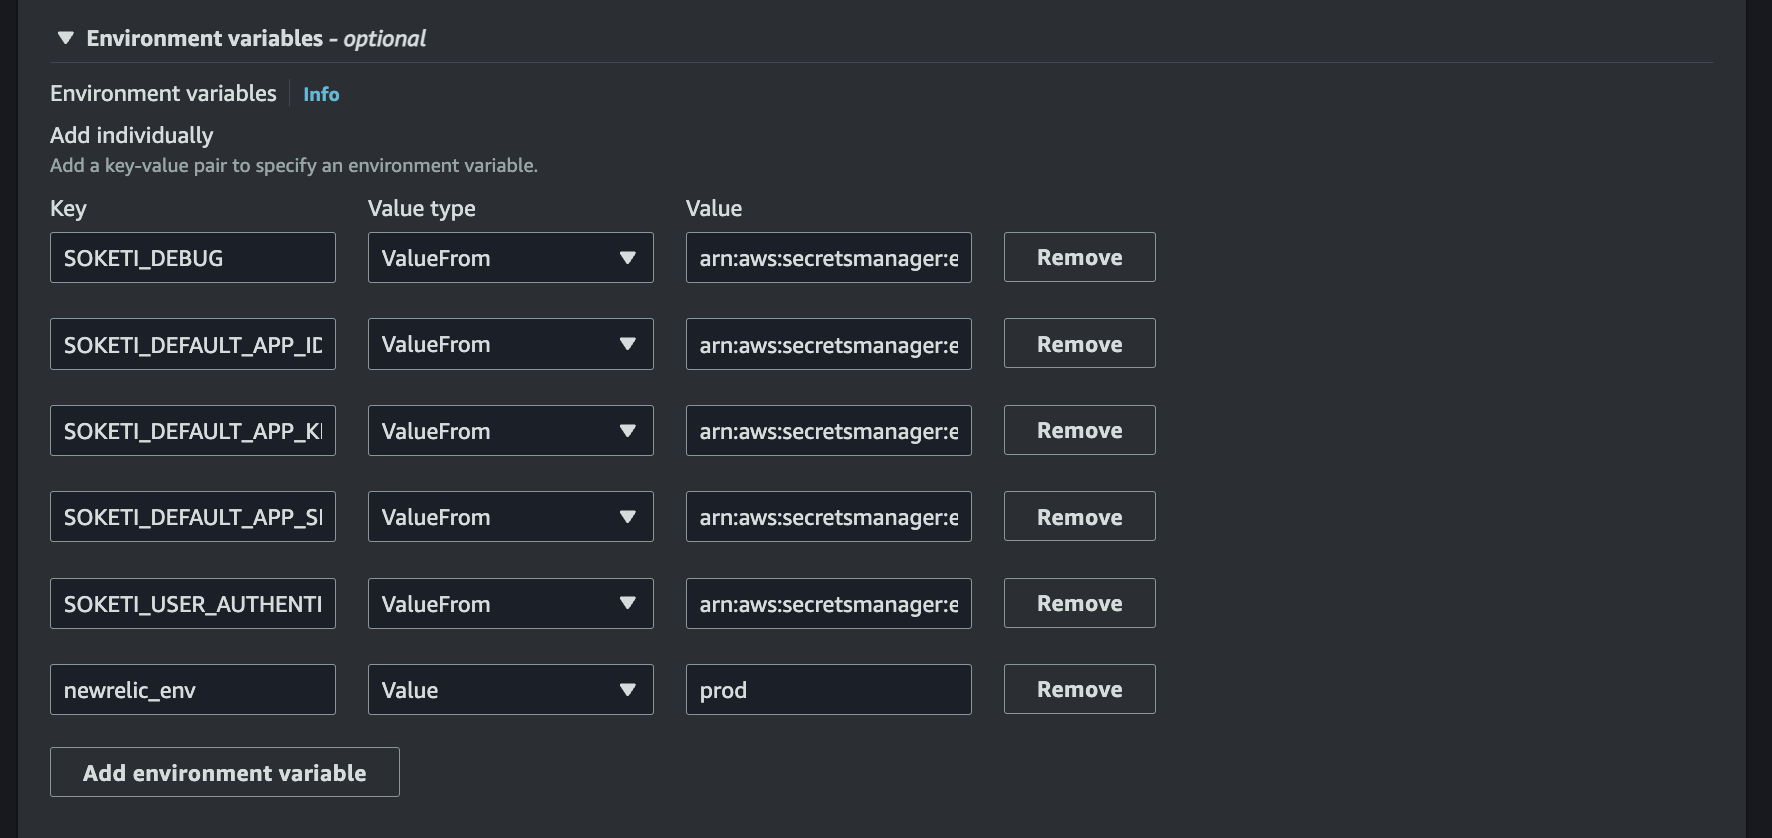Edit the SOKETI_DEFAULT_APP_K key field
1772x838 pixels.
193,431
